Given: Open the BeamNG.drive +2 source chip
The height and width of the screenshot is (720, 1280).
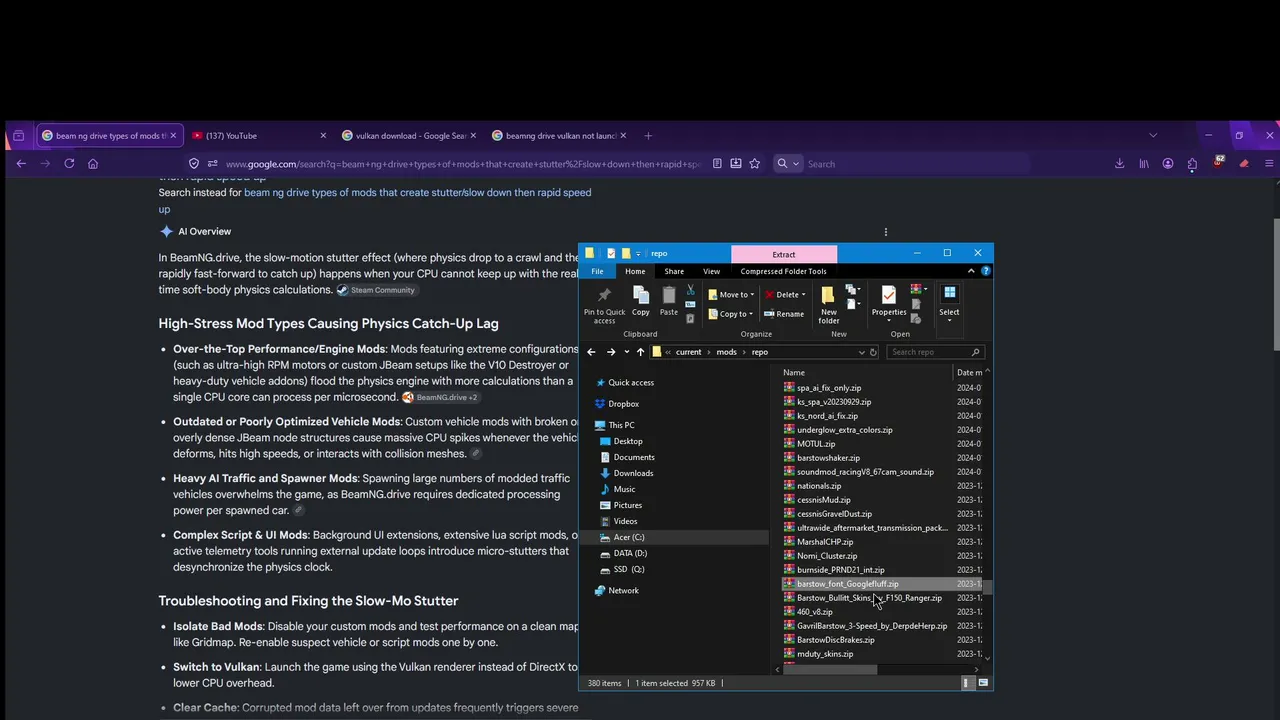Looking at the screenshot, I should [440, 397].
